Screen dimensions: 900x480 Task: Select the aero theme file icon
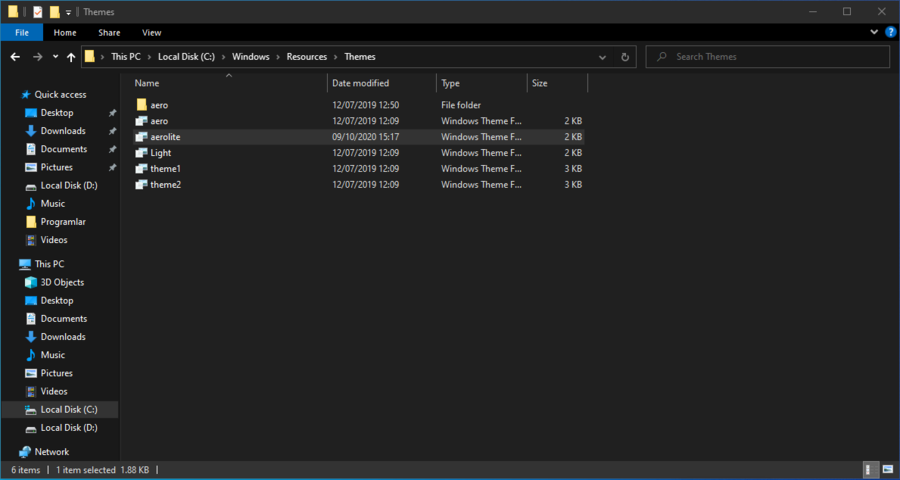pos(141,121)
